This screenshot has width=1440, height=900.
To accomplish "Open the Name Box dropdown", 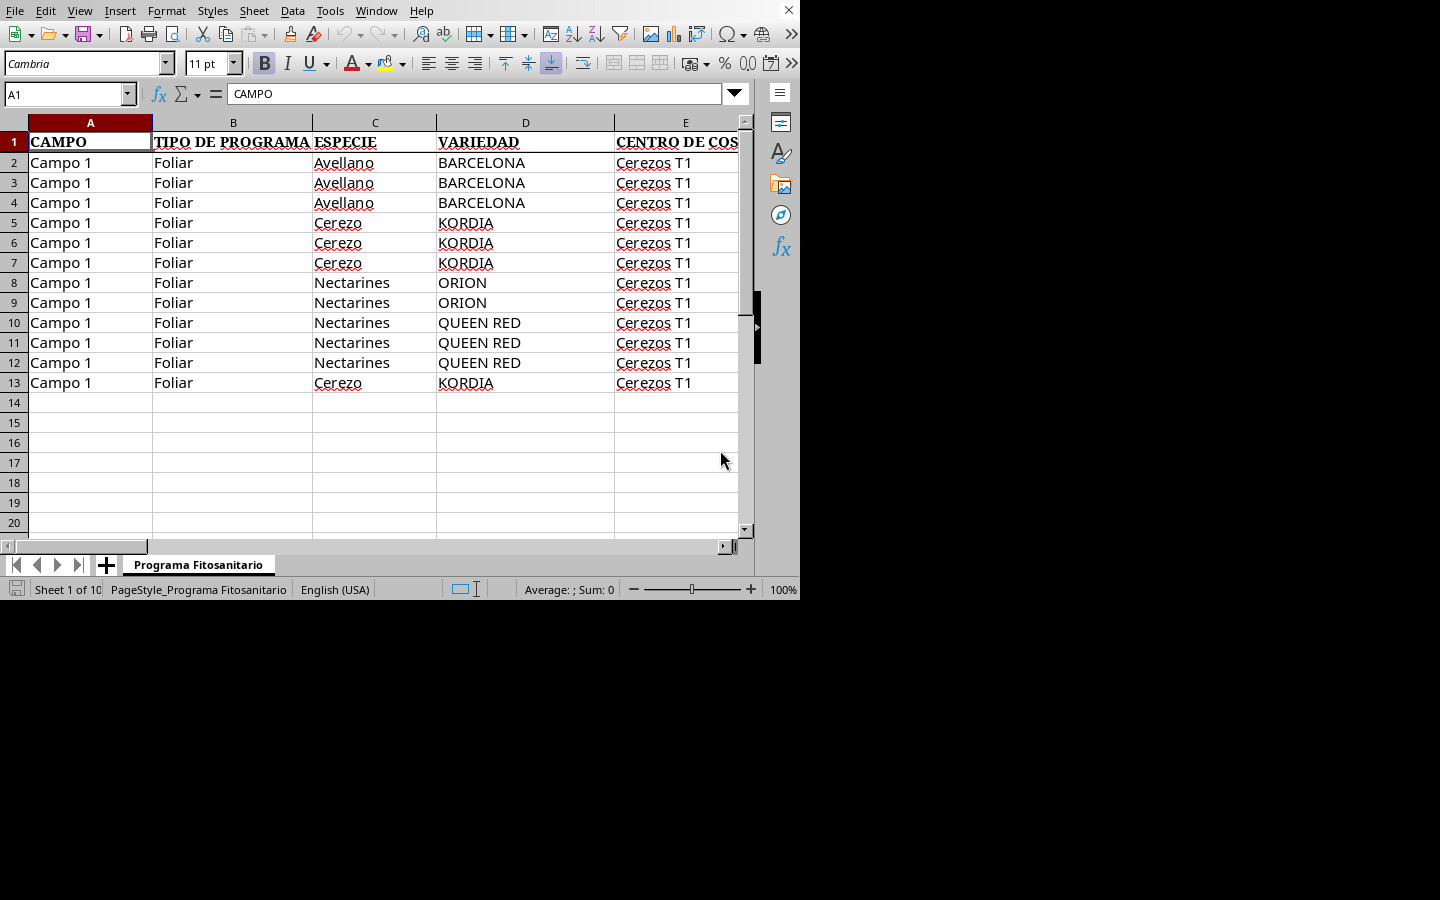I will [128, 94].
